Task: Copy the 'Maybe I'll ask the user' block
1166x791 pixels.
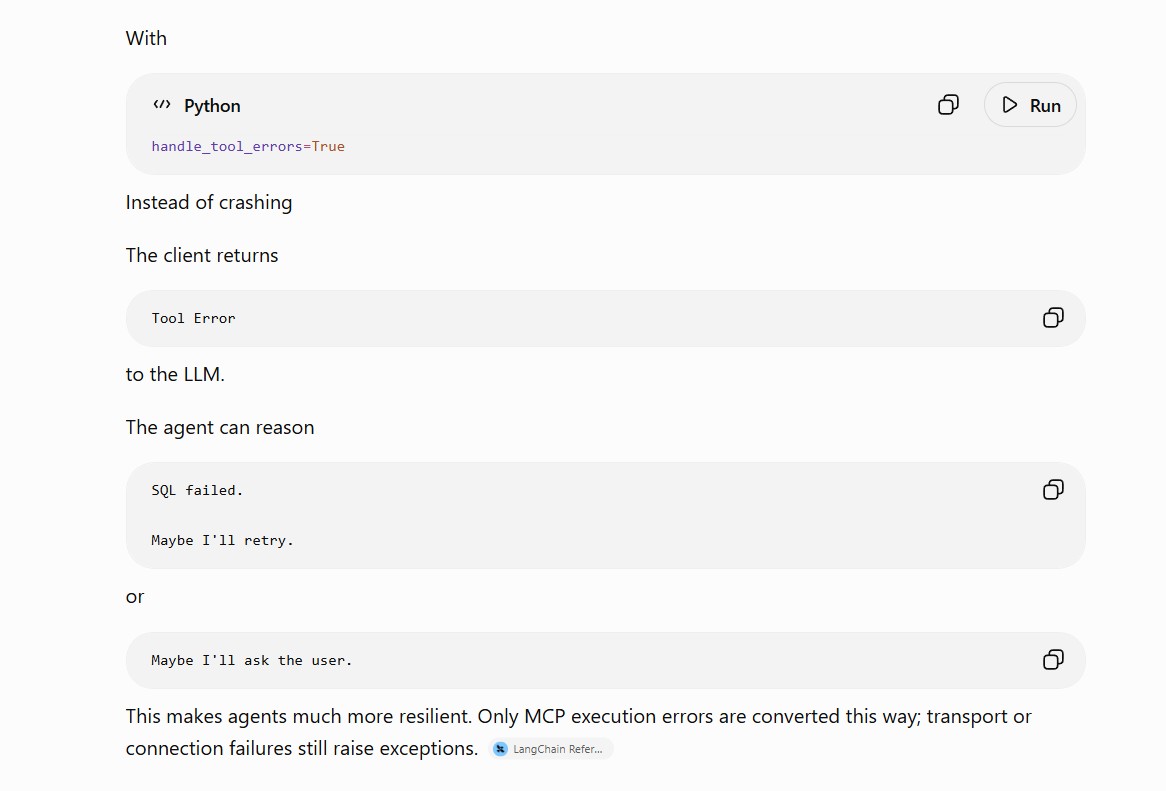Action: [1053, 659]
